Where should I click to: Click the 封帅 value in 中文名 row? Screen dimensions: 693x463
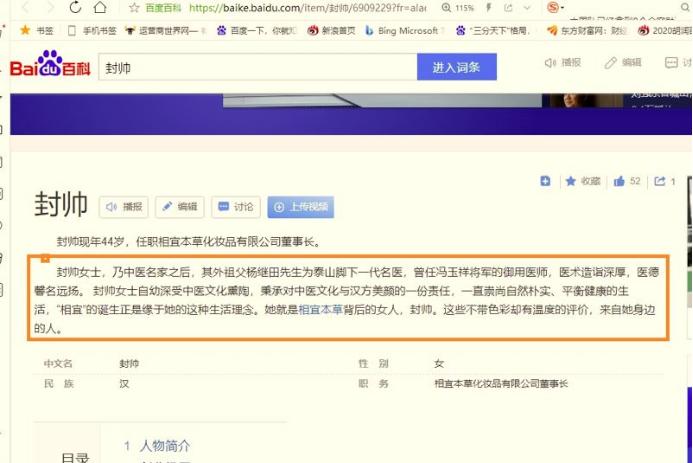click(x=129, y=364)
